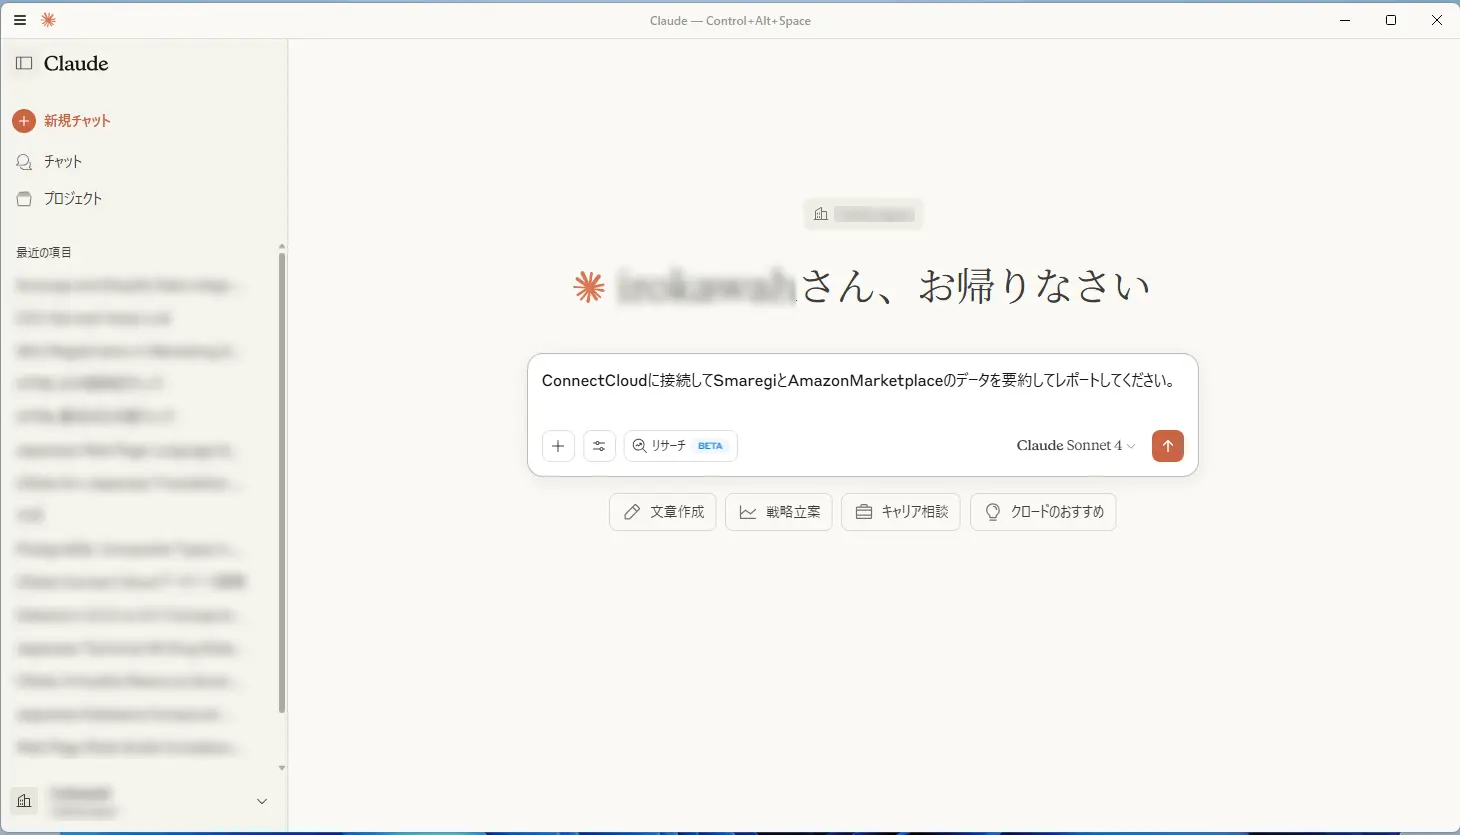Click the Claude sunburst logo icon
Image resolution: width=1460 pixels, height=835 pixels.
tap(47, 20)
